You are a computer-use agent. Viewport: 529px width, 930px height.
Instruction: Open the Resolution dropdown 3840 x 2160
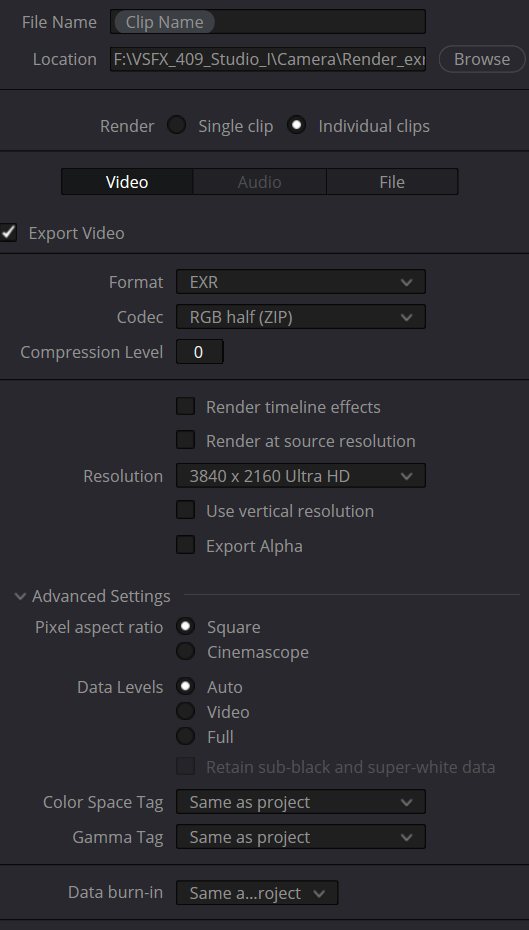301,476
